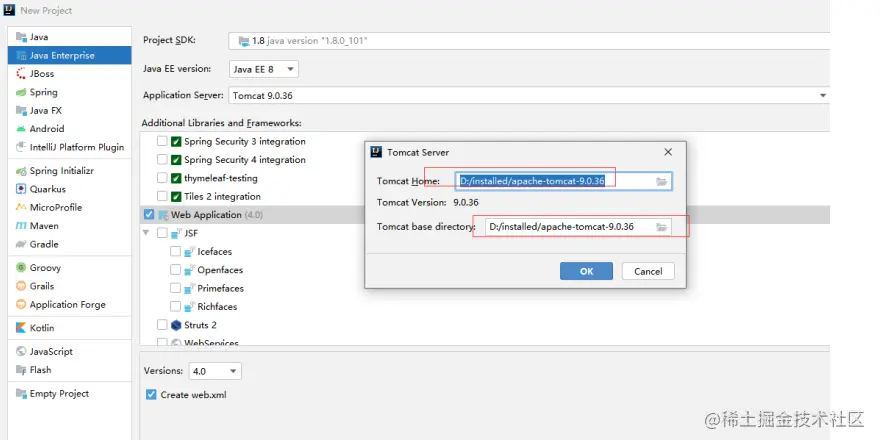Browse folder icon for Tomcat base directory
The height and width of the screenshot is (445, 880).
tap(662, 227)
